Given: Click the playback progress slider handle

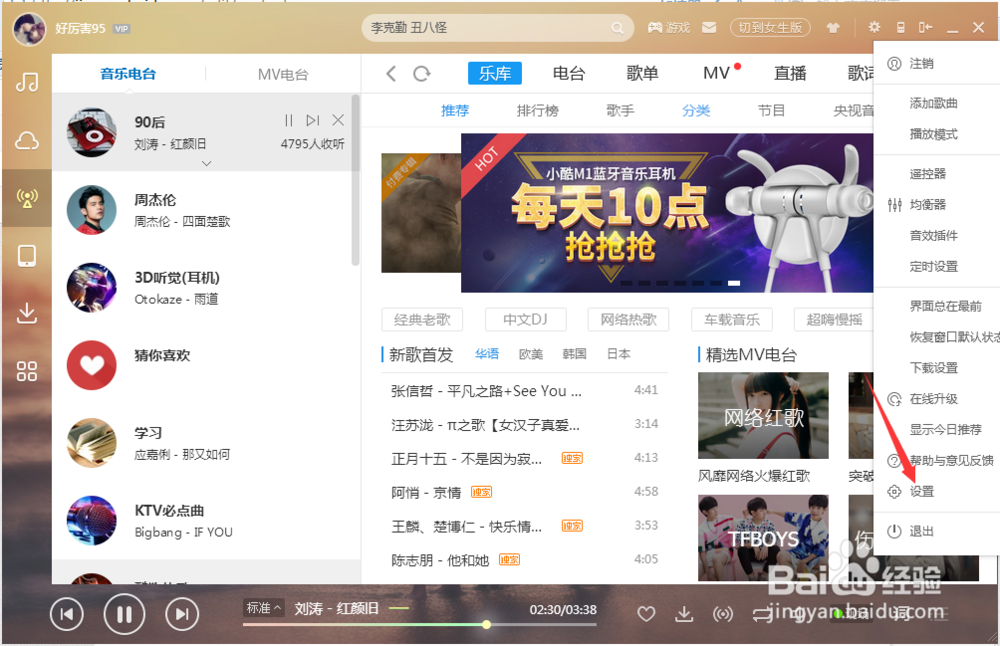Looking at the screenshot, I should 487,624.
